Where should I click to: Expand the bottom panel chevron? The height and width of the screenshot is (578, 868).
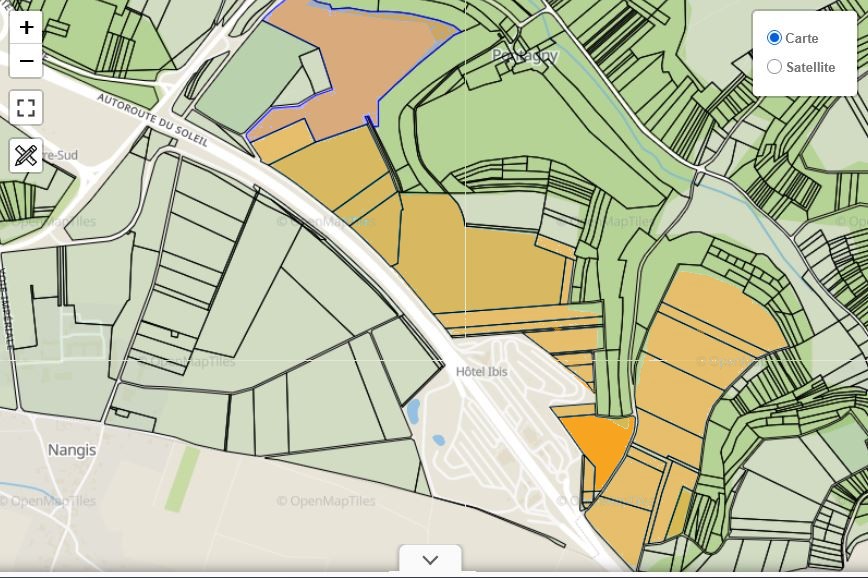(x=430, y=560)
